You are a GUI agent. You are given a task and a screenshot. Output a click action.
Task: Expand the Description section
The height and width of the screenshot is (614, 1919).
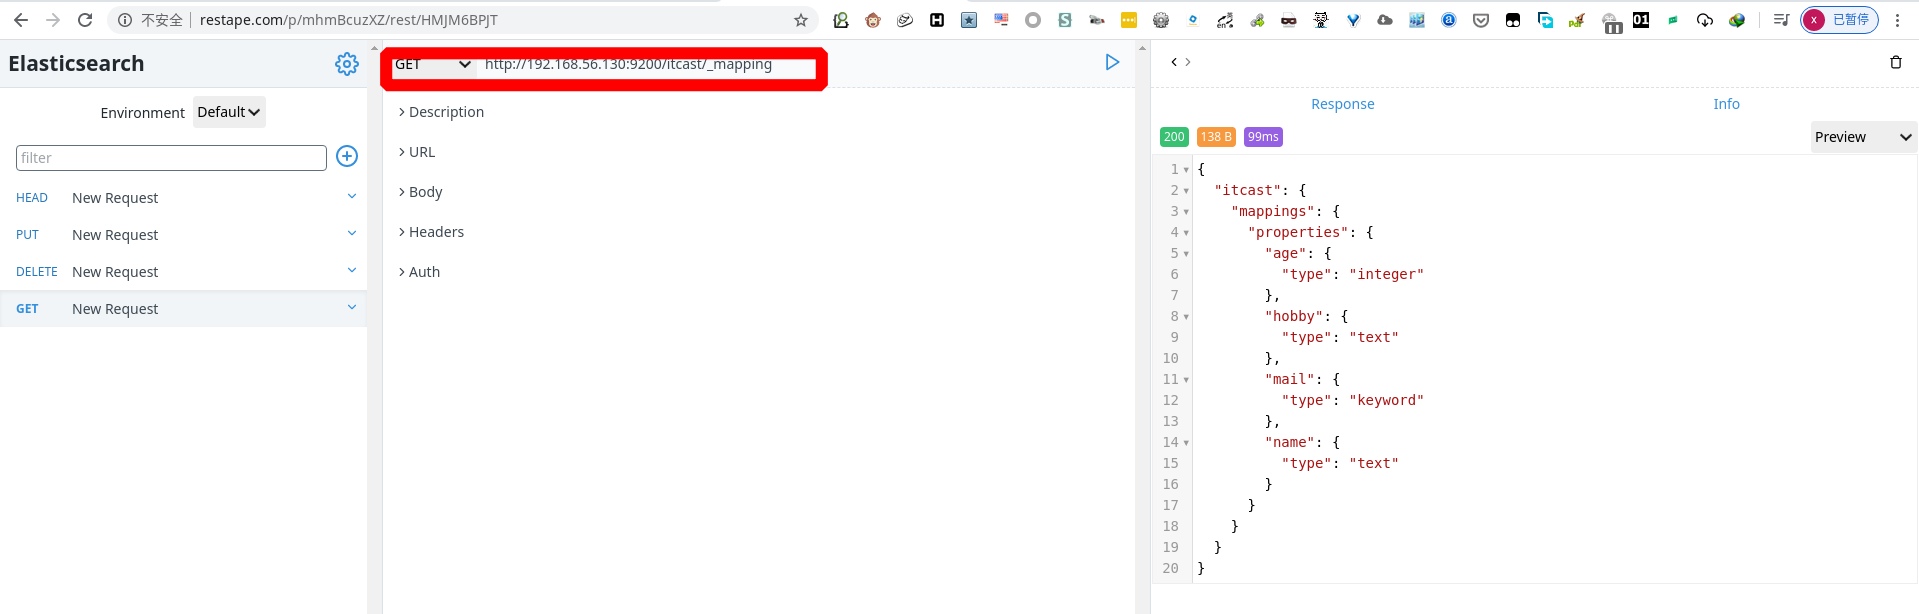coord(441,112)
